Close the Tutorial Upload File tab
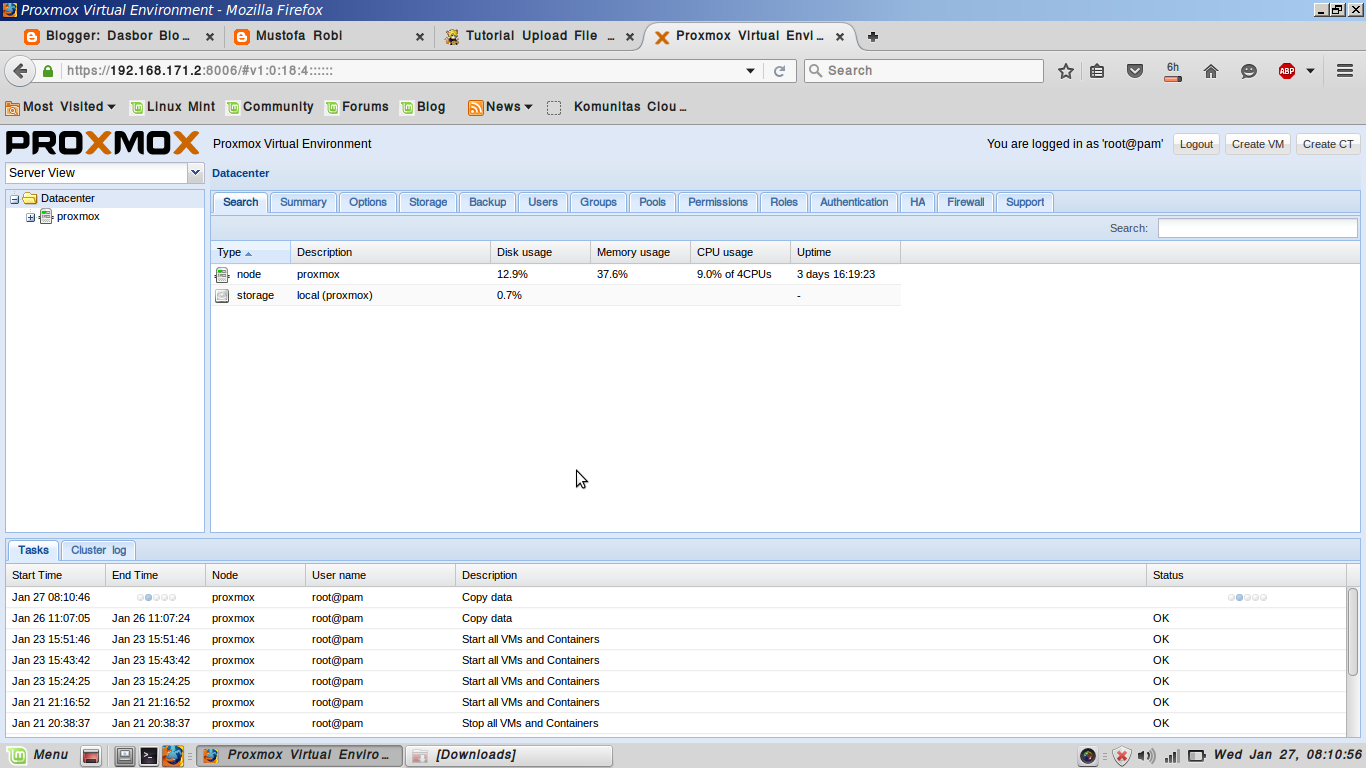Image resolution: width=1366 pixels, height=768 pixels. pos(630,37)
